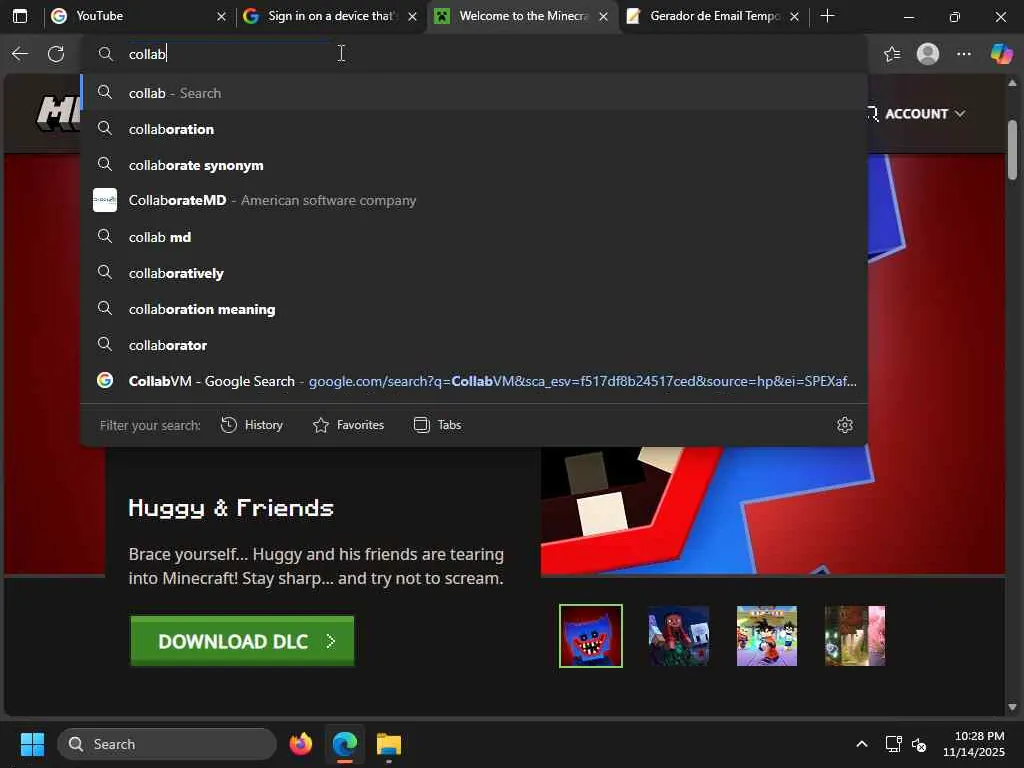
Task: Open the network display tray icon
Action: click(x=893, y=744)
